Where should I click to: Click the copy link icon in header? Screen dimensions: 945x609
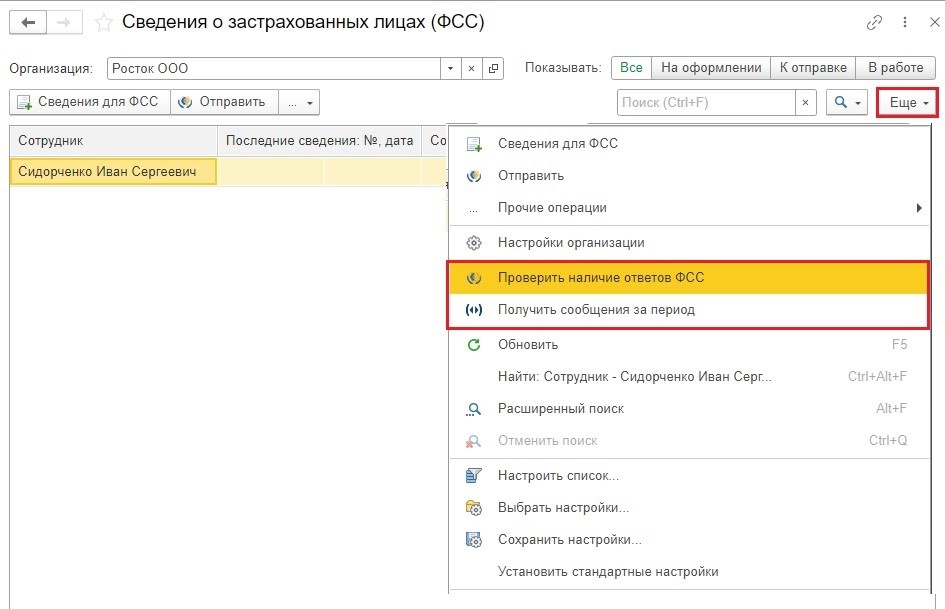pos(875,22)
